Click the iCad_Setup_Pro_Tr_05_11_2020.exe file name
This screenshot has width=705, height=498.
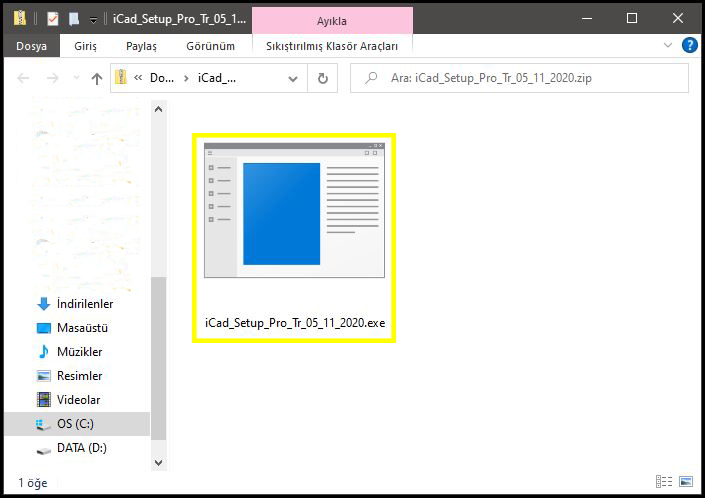(x=295, y=323)
